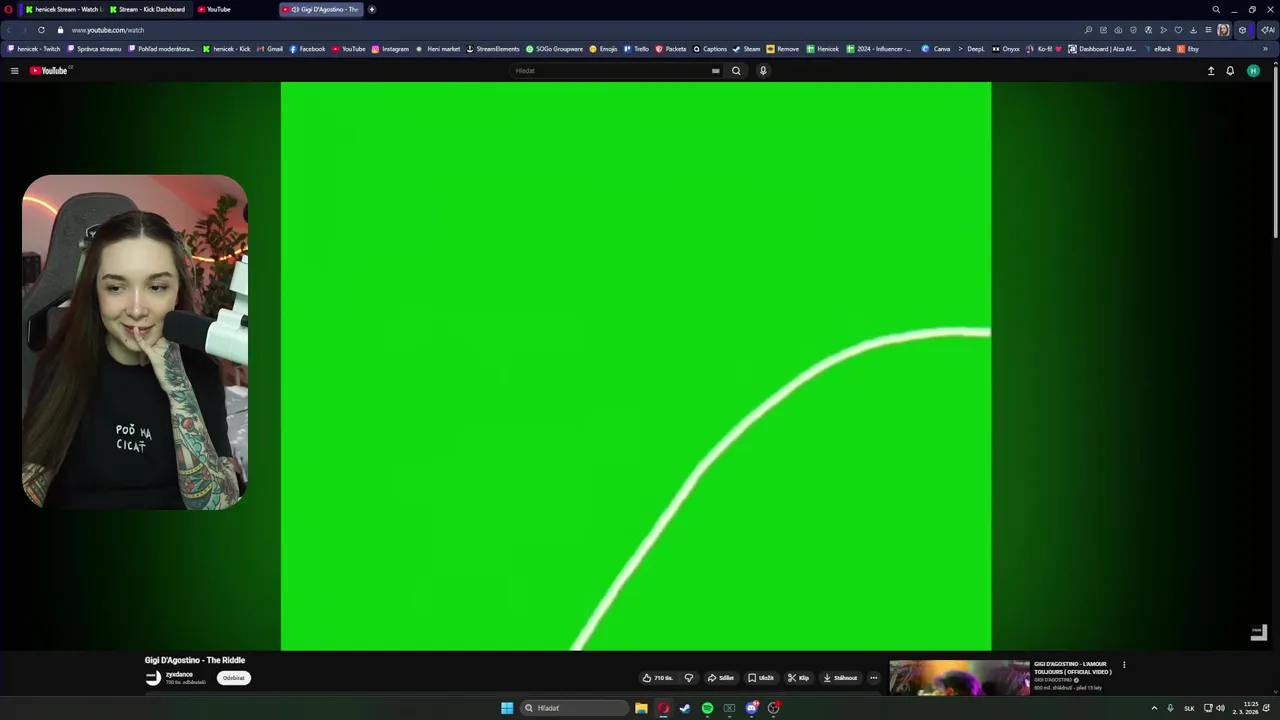Save video with Uložit button
This screenshot has width=1280, height=720.
(761, 678)
